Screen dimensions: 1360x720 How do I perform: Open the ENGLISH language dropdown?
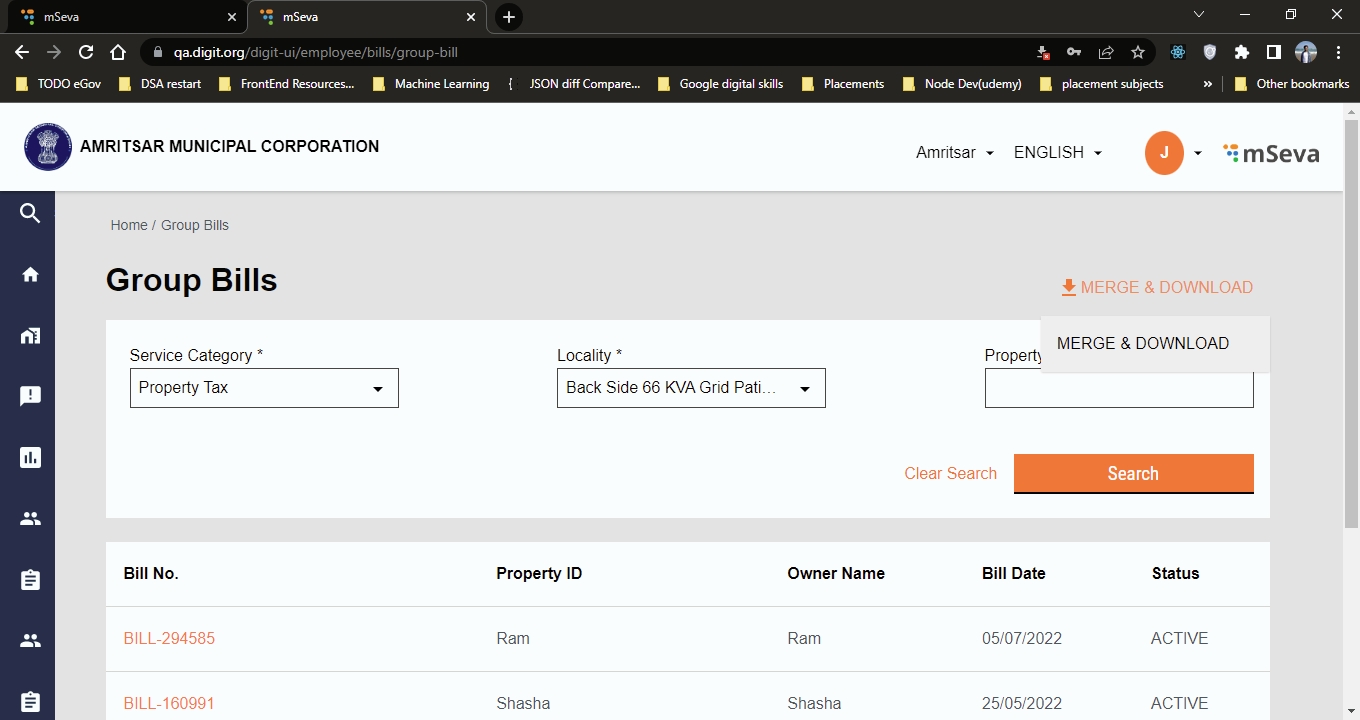click(x=1057, y=153)
